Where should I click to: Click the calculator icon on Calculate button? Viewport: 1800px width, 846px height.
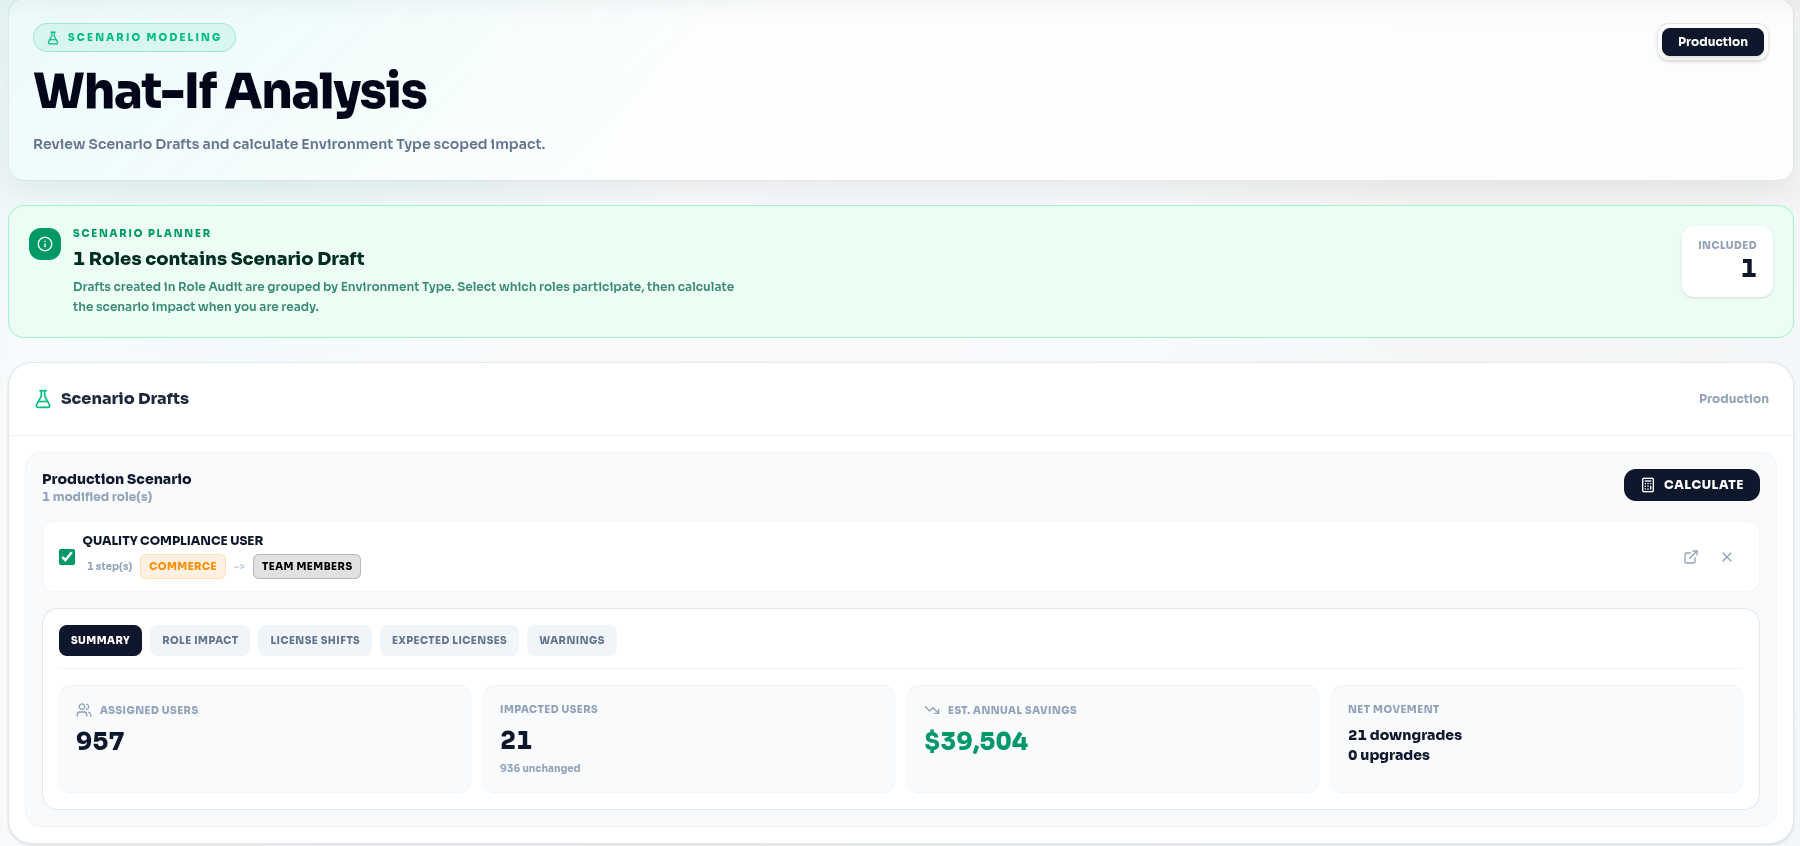[x=1648, y=485]
